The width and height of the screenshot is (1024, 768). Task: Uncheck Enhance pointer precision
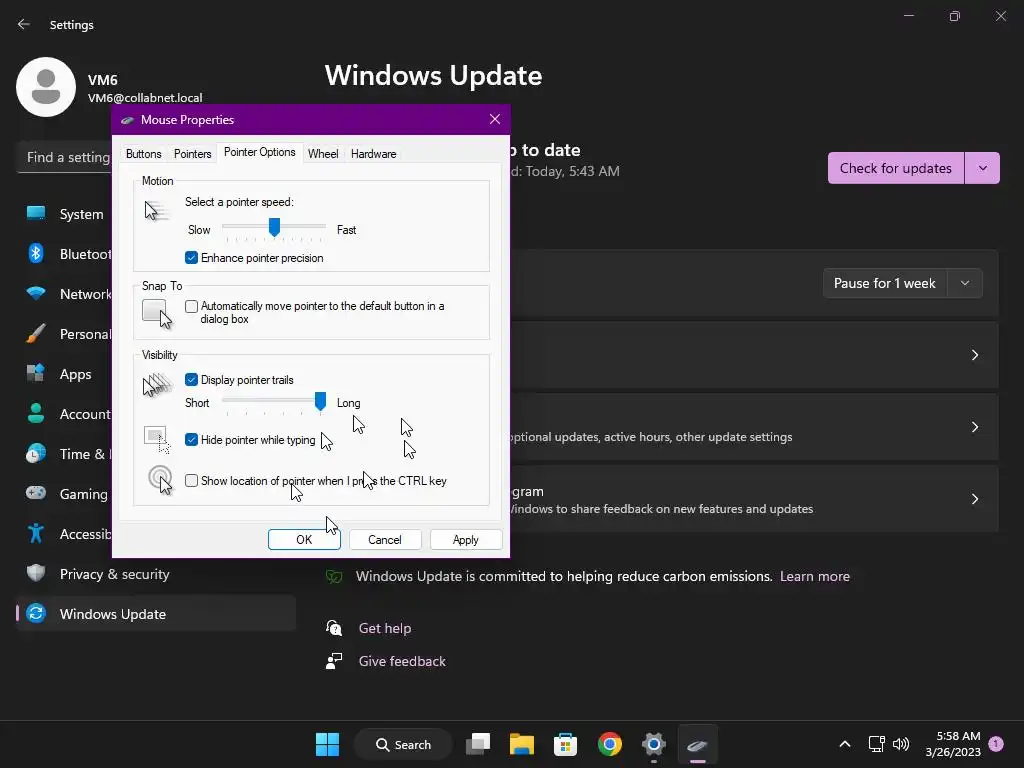(191, 258)
